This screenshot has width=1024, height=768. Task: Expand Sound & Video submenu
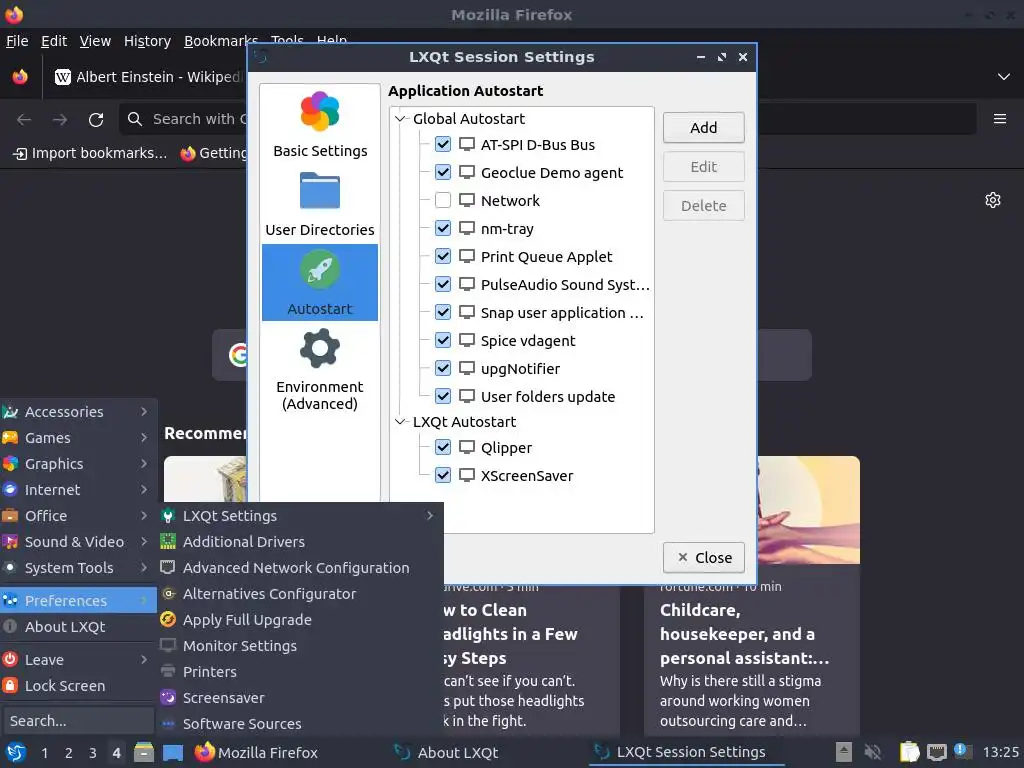pyautogui.click(x=78, y=542)
